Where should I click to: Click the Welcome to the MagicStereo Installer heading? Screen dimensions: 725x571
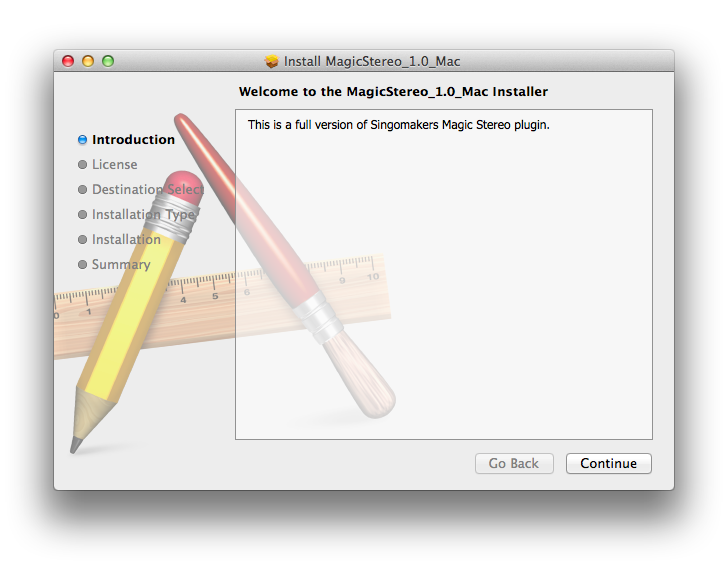[393, 92]
